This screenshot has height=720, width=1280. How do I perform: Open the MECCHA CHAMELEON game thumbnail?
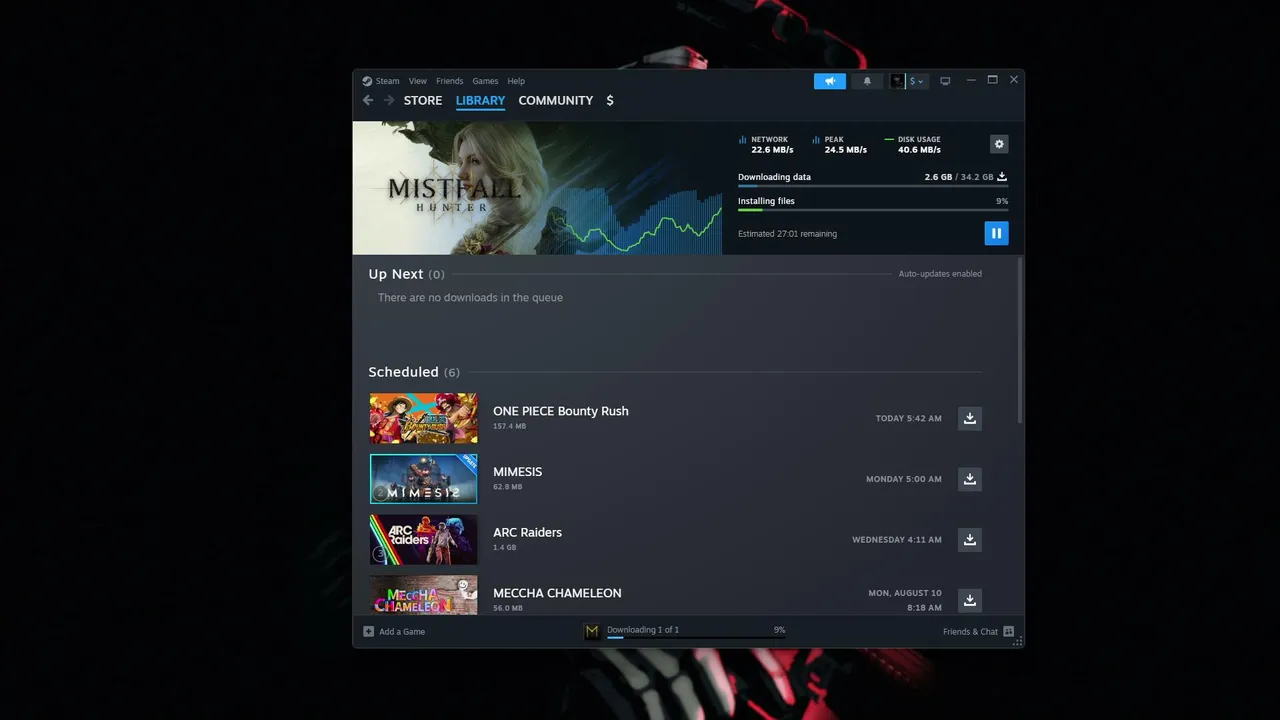(424, 595)
